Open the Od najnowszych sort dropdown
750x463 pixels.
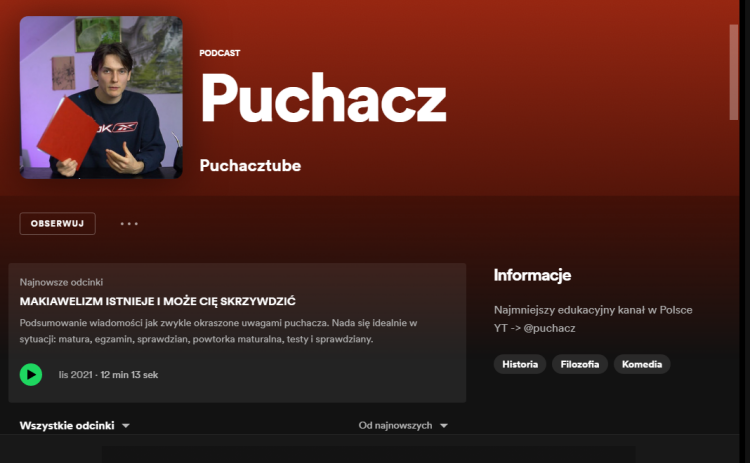(x=403, y=425)
